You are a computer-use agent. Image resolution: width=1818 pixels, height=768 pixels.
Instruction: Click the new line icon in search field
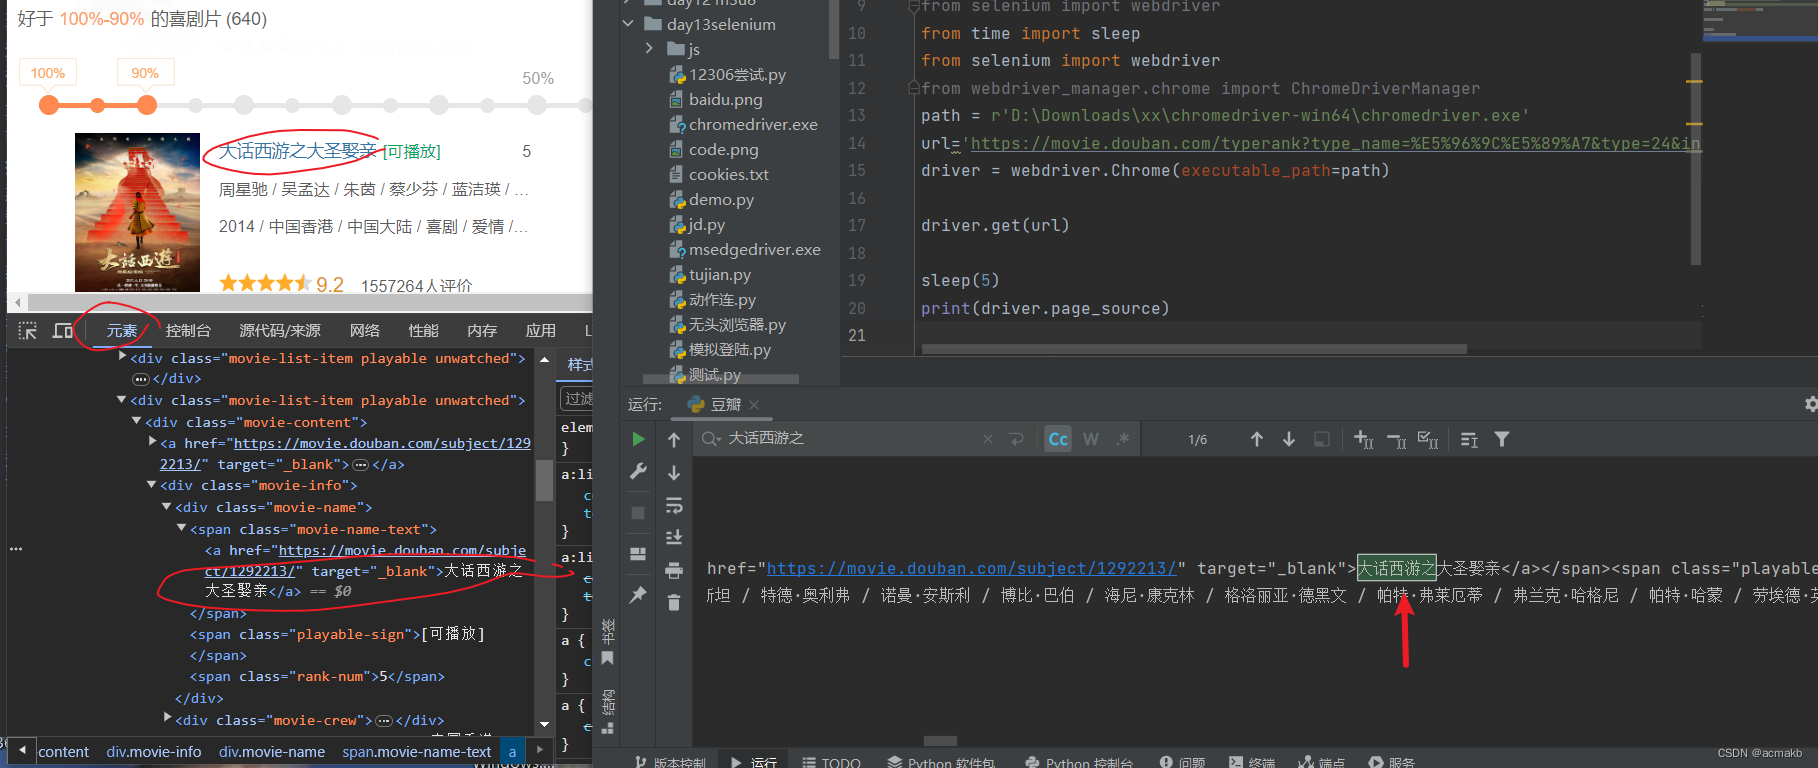click(x=1017, y=439)
